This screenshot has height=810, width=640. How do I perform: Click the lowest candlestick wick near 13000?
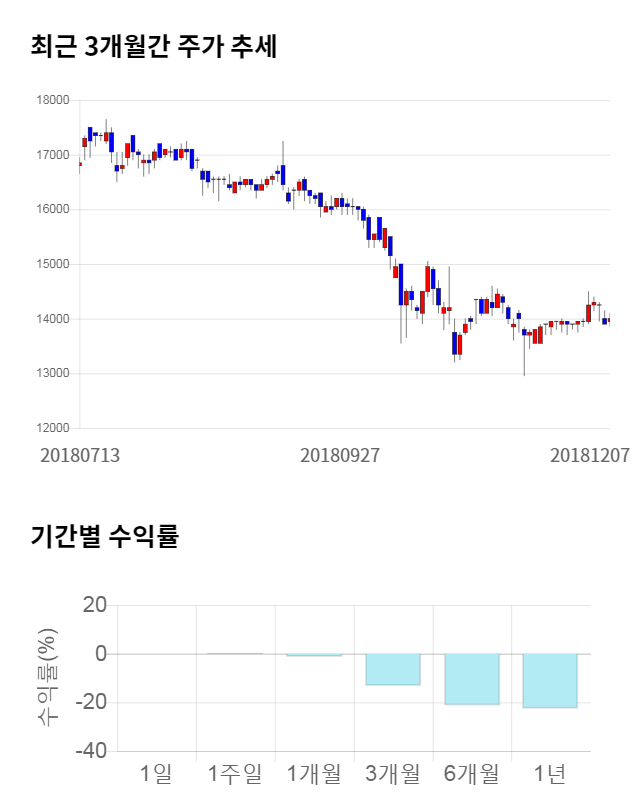click(x=524, y=368)
